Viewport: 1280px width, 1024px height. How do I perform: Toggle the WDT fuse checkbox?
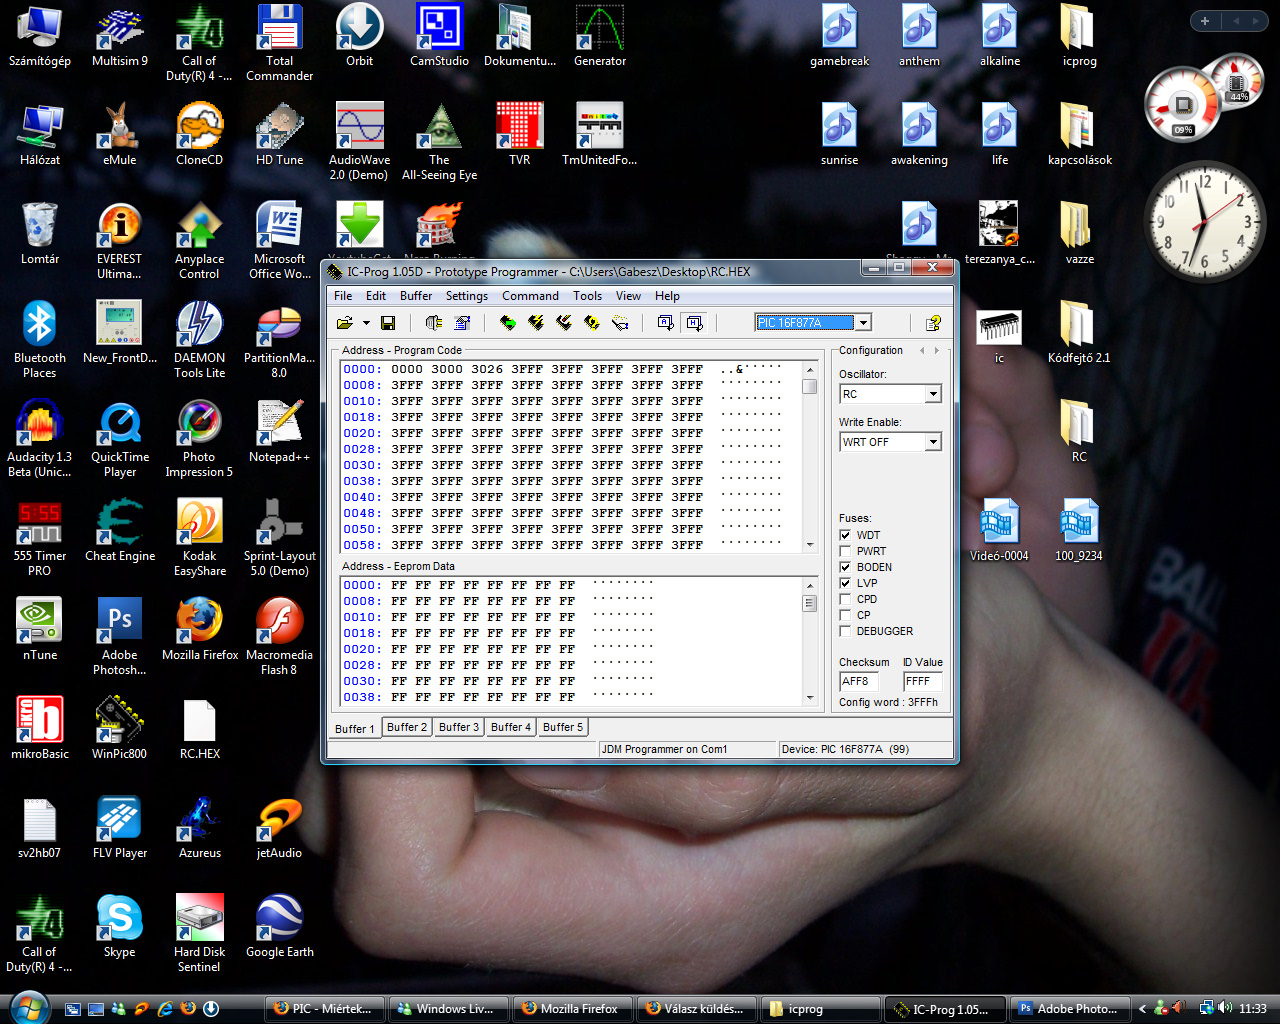pyautogui.click(x=845, y=535)
